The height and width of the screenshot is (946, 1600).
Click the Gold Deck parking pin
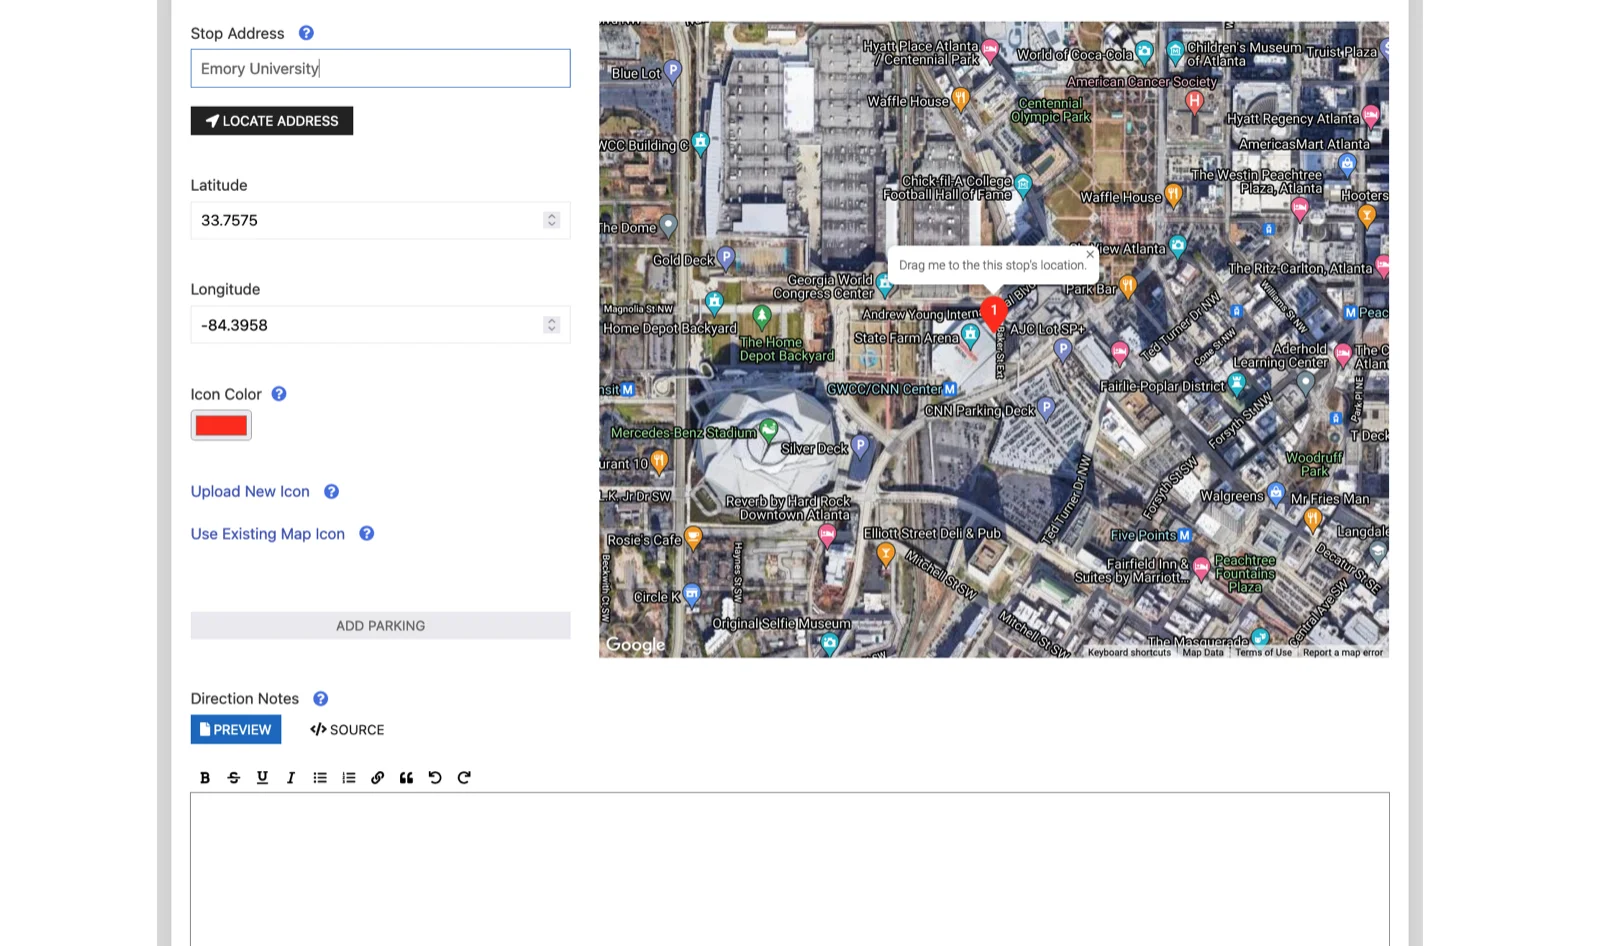726,258
